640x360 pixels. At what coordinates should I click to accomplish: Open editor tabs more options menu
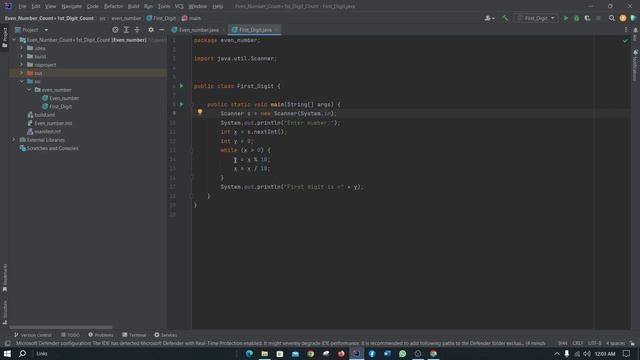point(626,30)
